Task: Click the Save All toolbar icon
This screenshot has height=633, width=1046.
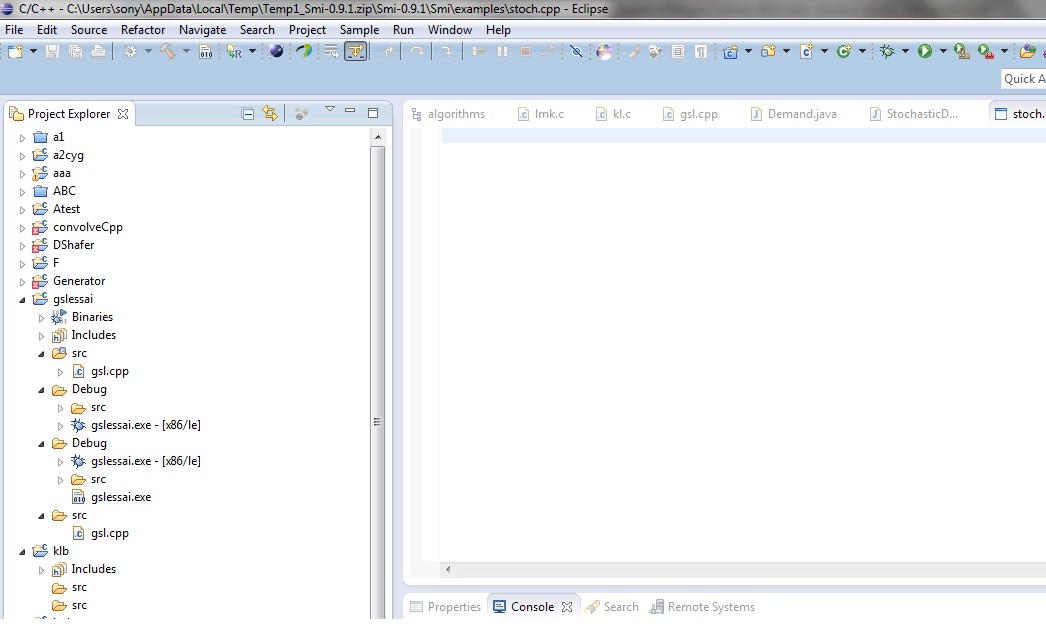Action: (75, 51)
